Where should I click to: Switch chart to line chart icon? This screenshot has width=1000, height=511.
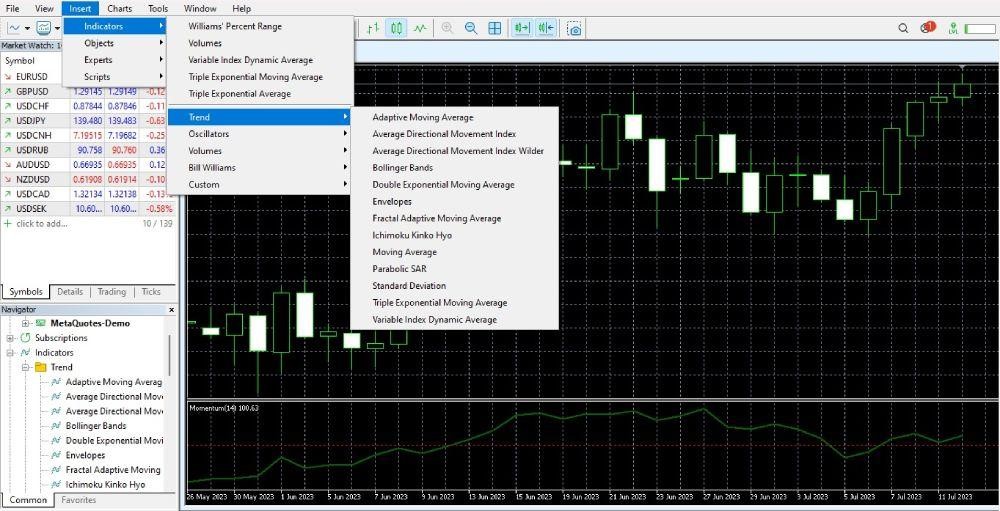click(421, 29)
